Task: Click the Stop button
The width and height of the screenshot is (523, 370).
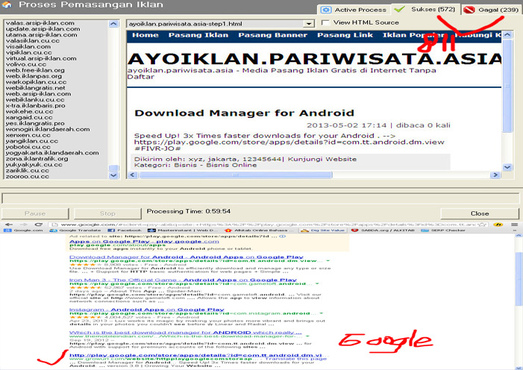Action: pyautogui.click(x=107, y=213)
